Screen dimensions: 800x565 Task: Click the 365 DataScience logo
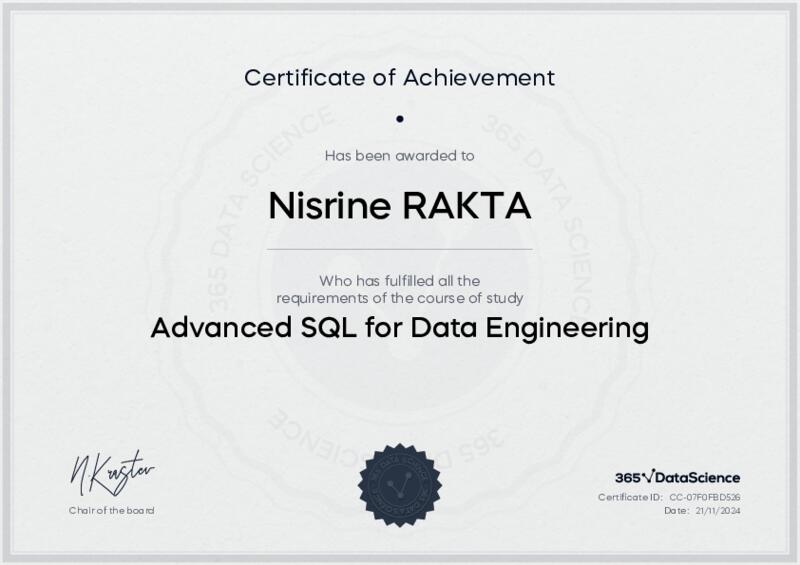(x=677, y=478)
